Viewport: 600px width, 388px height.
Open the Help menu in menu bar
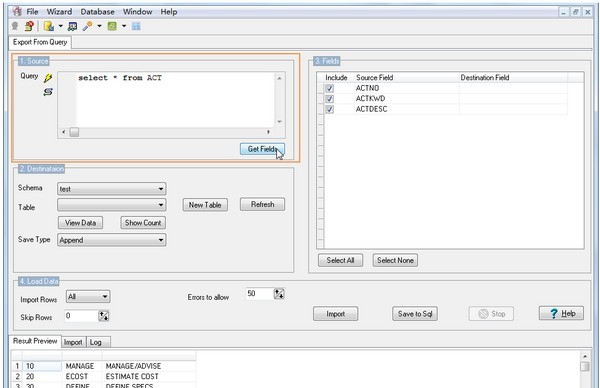pyautogui.click(x=169, y=11)
